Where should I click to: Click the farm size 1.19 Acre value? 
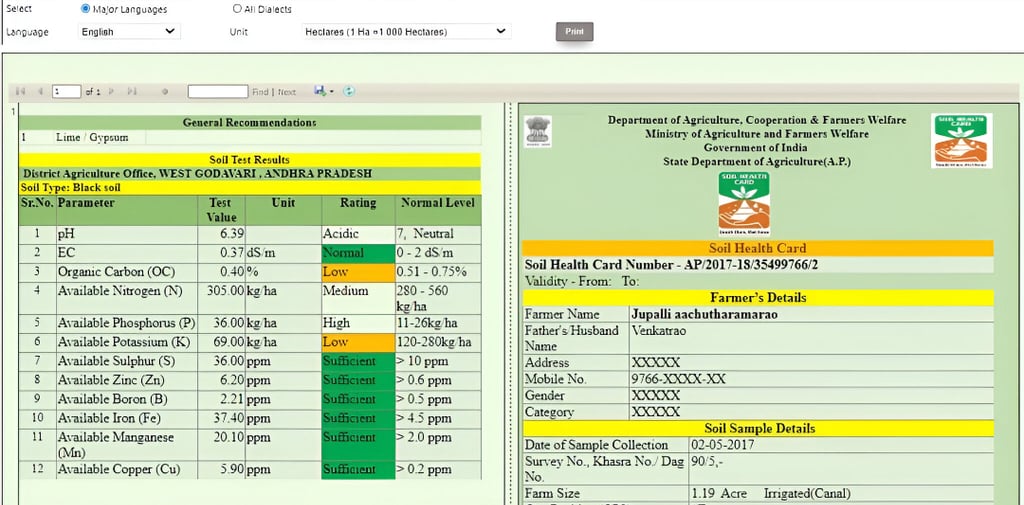(720, 493)
